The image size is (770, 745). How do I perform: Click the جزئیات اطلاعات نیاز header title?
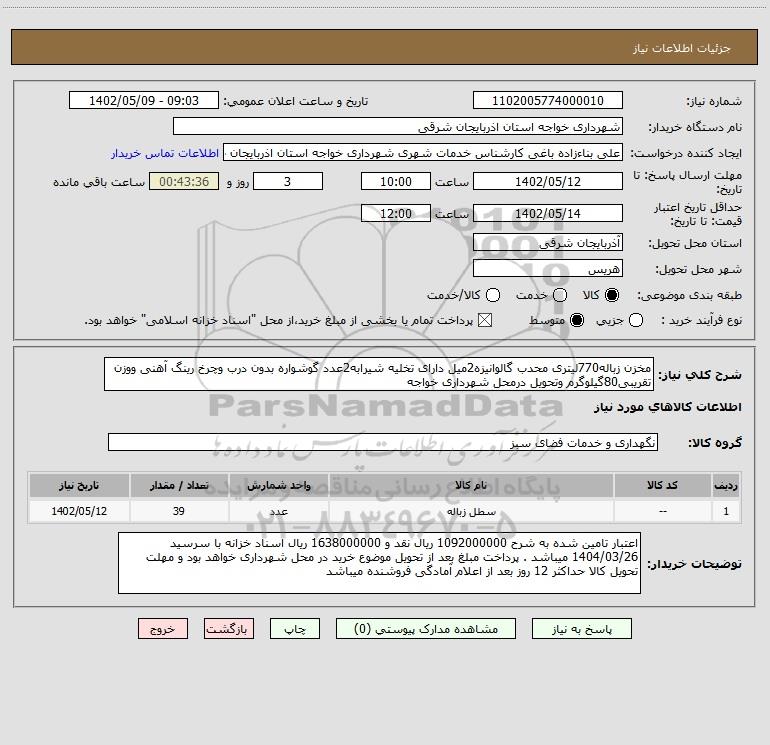pos(682,48)
